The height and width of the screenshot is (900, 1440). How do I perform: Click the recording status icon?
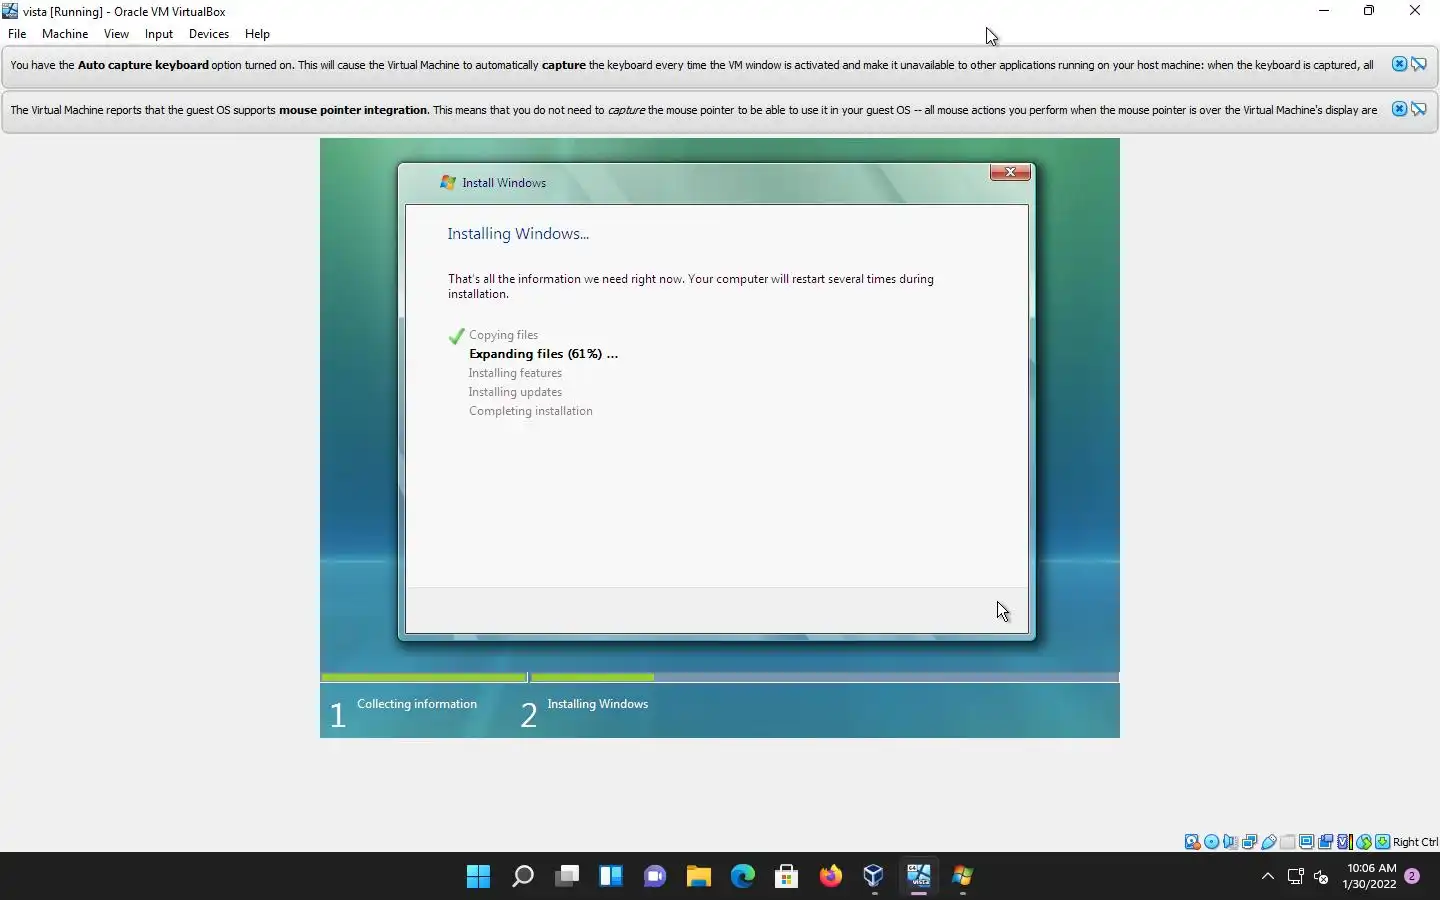click(1326, 842)
